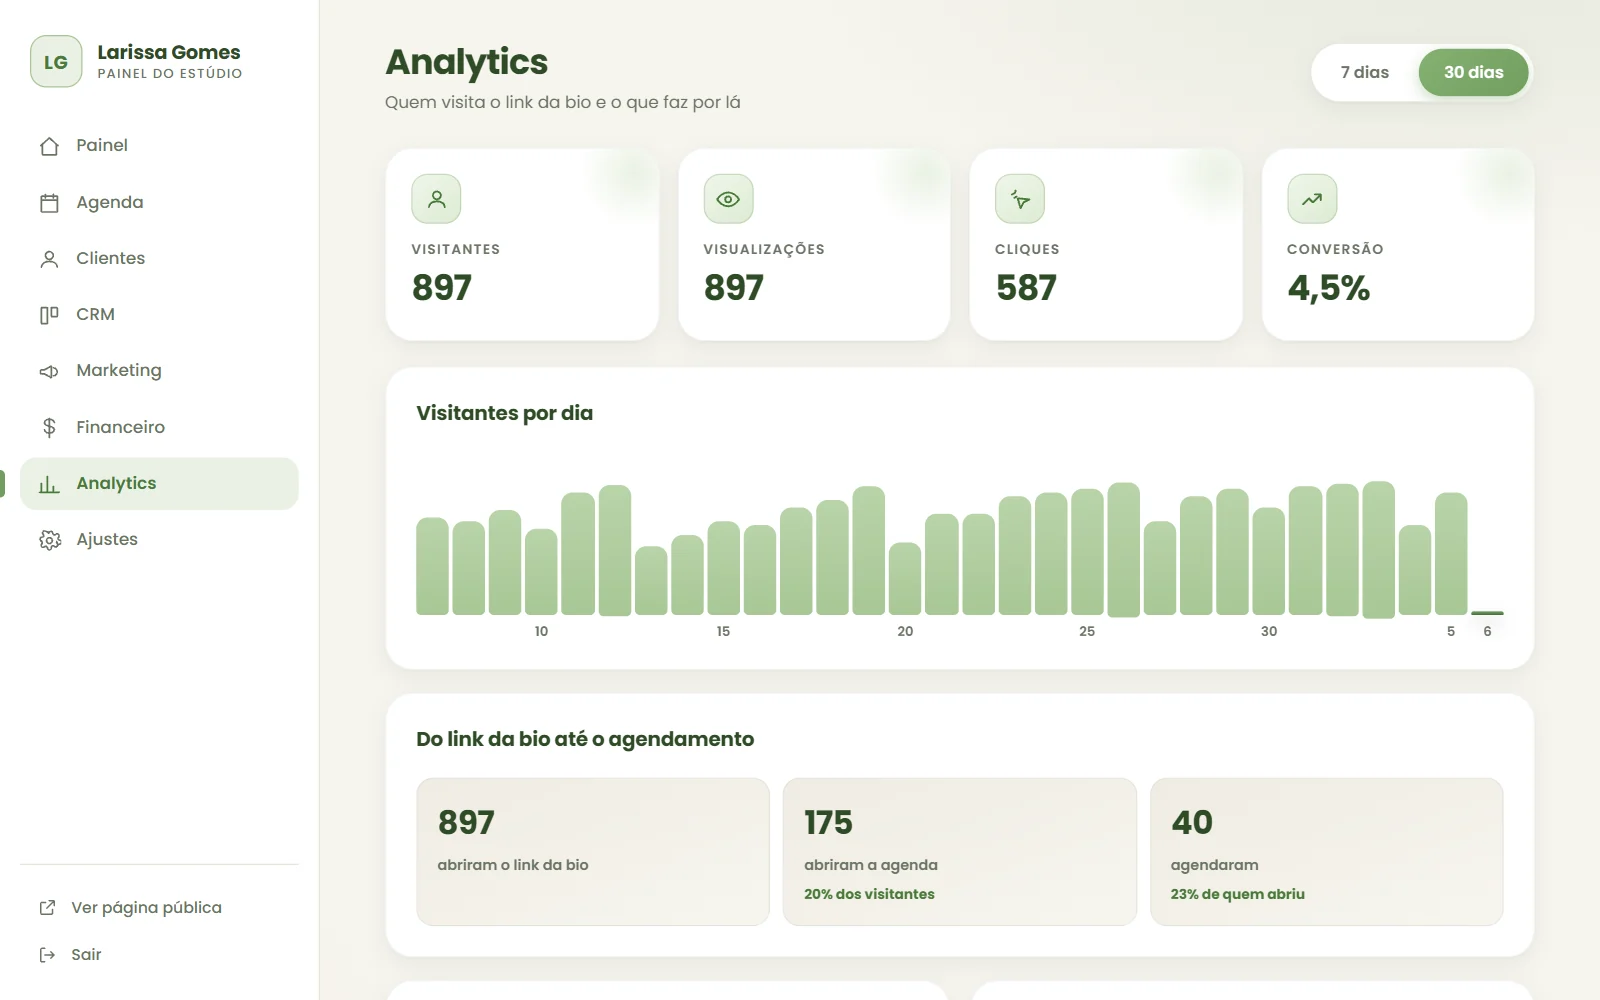Click the 897 abriram o link funnel card
The width and height of the screenshot is (1600, 1000).
coord(593,852)
